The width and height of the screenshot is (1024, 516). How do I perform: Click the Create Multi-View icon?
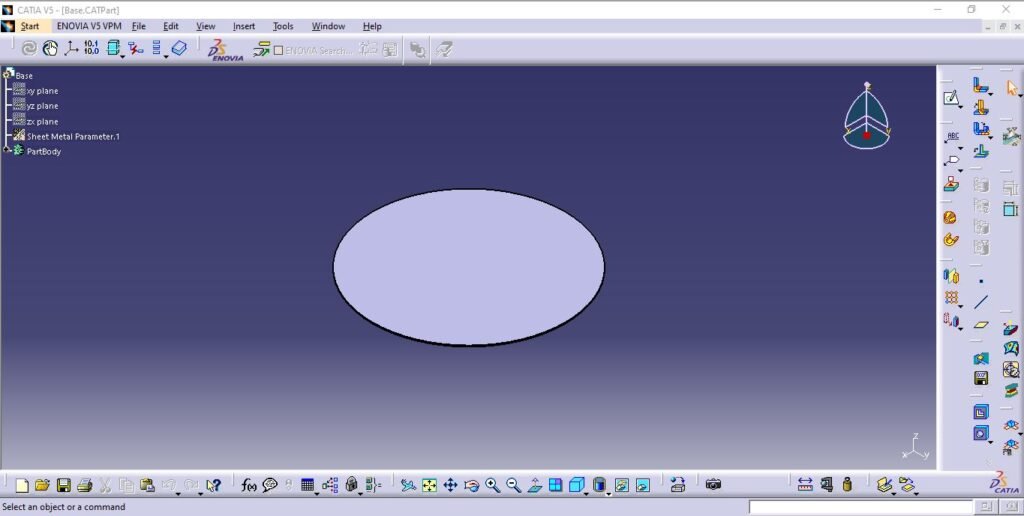point(555,485)
